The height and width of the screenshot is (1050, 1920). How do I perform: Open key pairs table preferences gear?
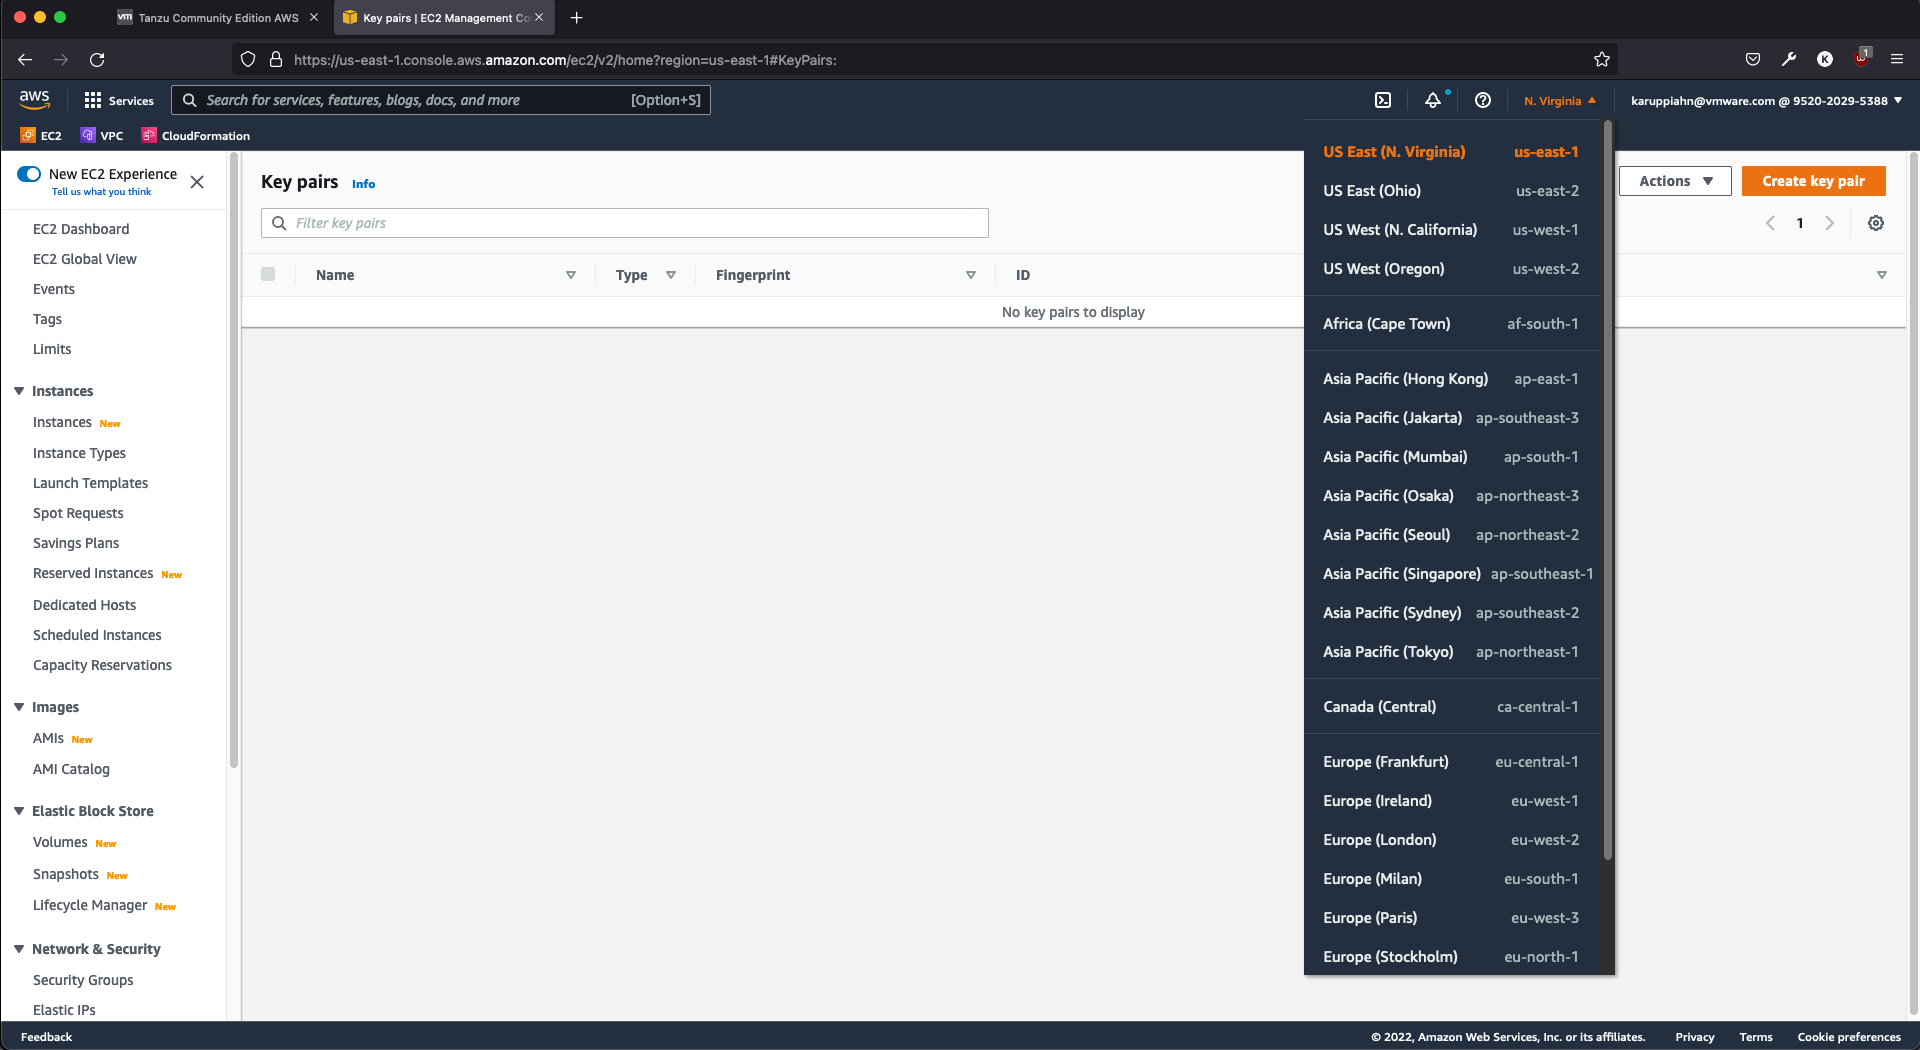(1876, 223)
